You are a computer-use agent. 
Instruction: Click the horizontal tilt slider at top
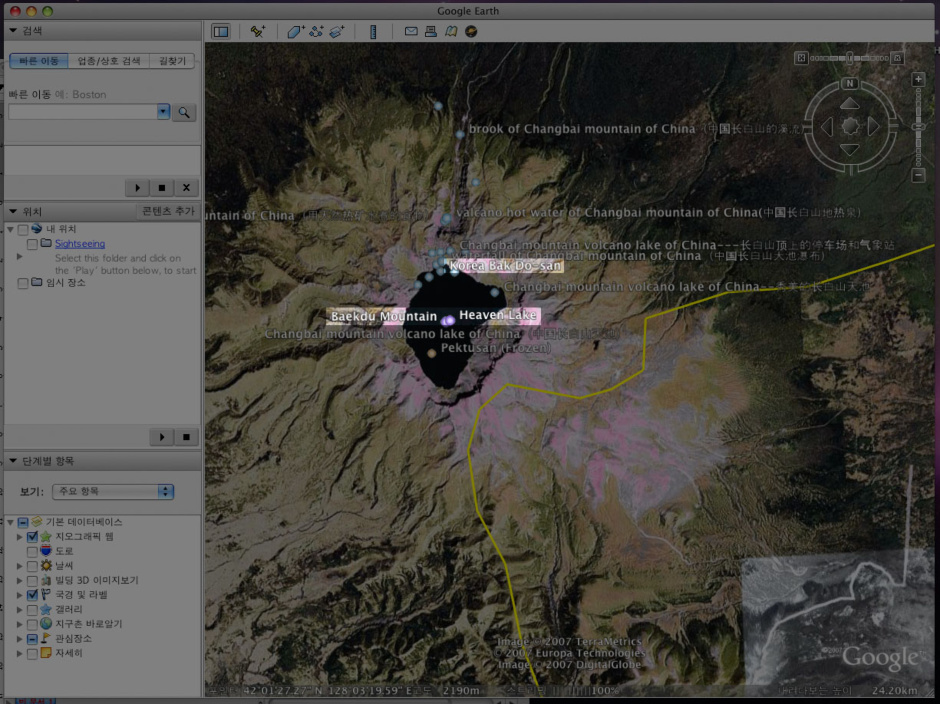pos(849,58)
